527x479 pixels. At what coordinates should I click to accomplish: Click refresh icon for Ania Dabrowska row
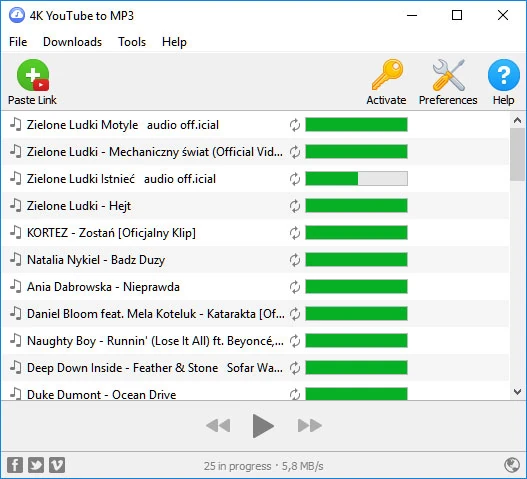(x=295, y=287)
